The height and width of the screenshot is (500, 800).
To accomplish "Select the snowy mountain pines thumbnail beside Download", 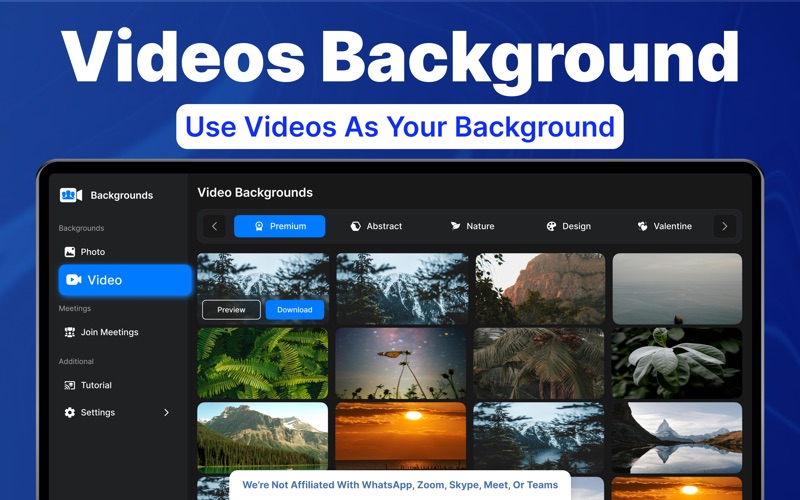I will 402,289.
